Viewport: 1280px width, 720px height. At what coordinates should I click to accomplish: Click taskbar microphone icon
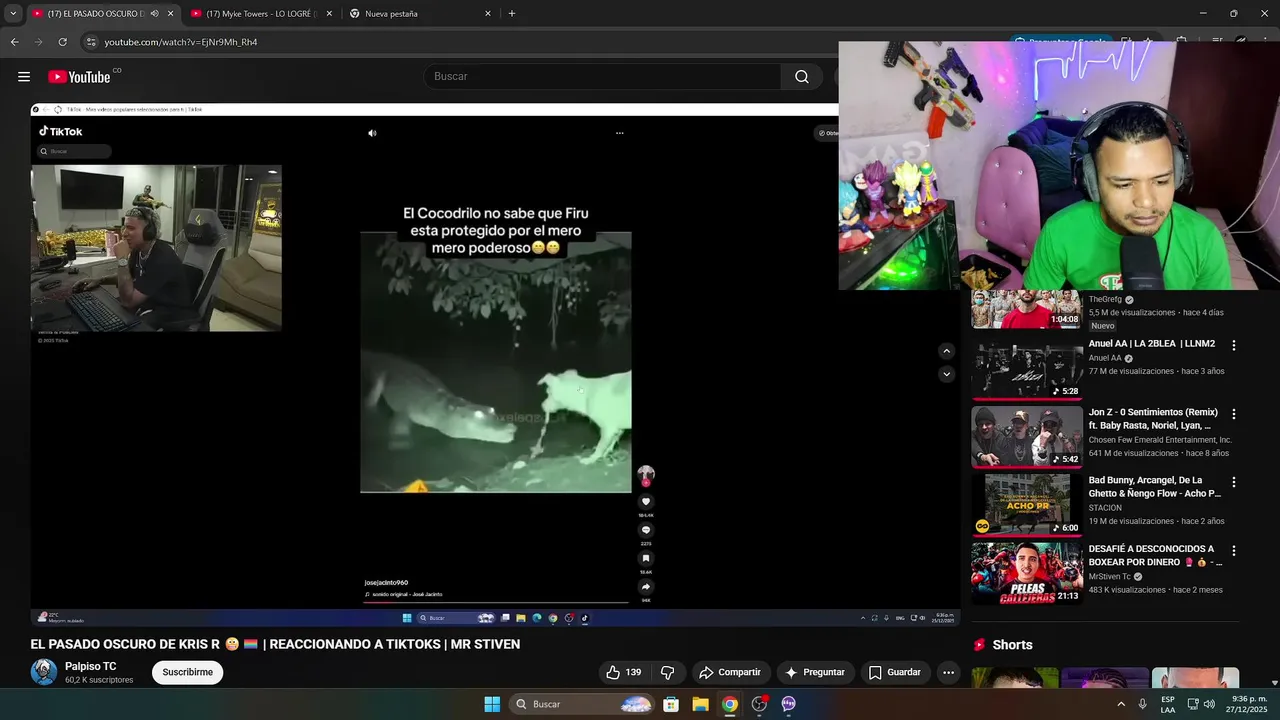pyautogui.click(x=1142, y=704)
